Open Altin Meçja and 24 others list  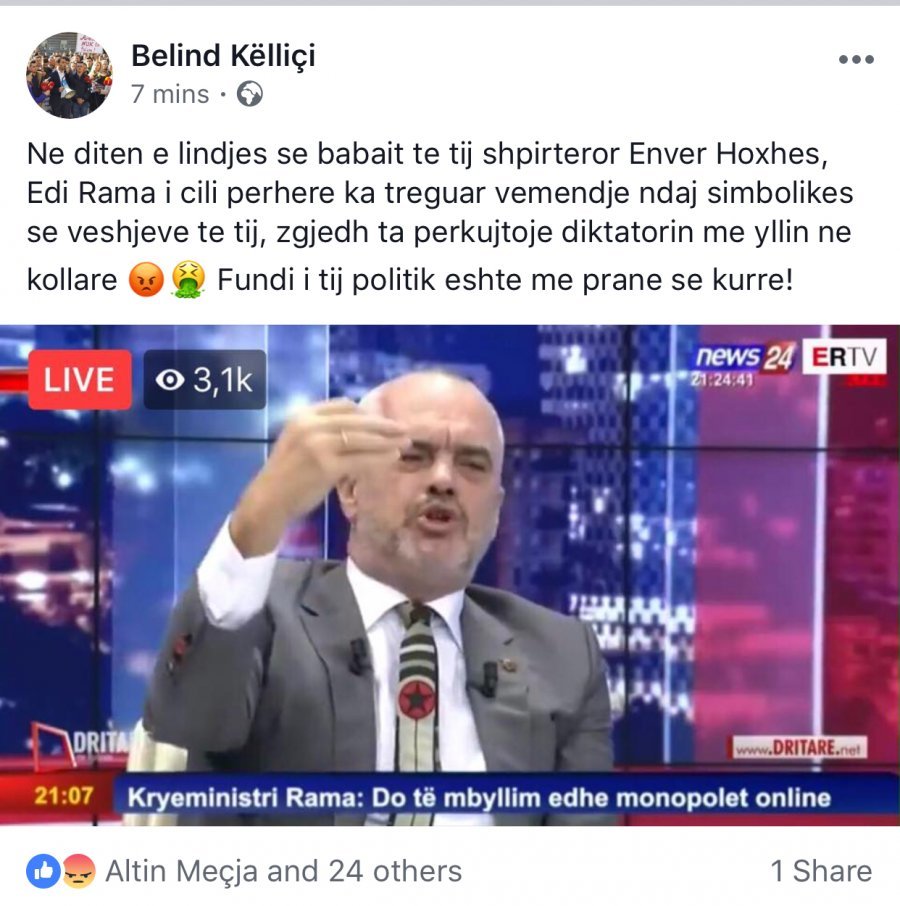tap(284, 871)
